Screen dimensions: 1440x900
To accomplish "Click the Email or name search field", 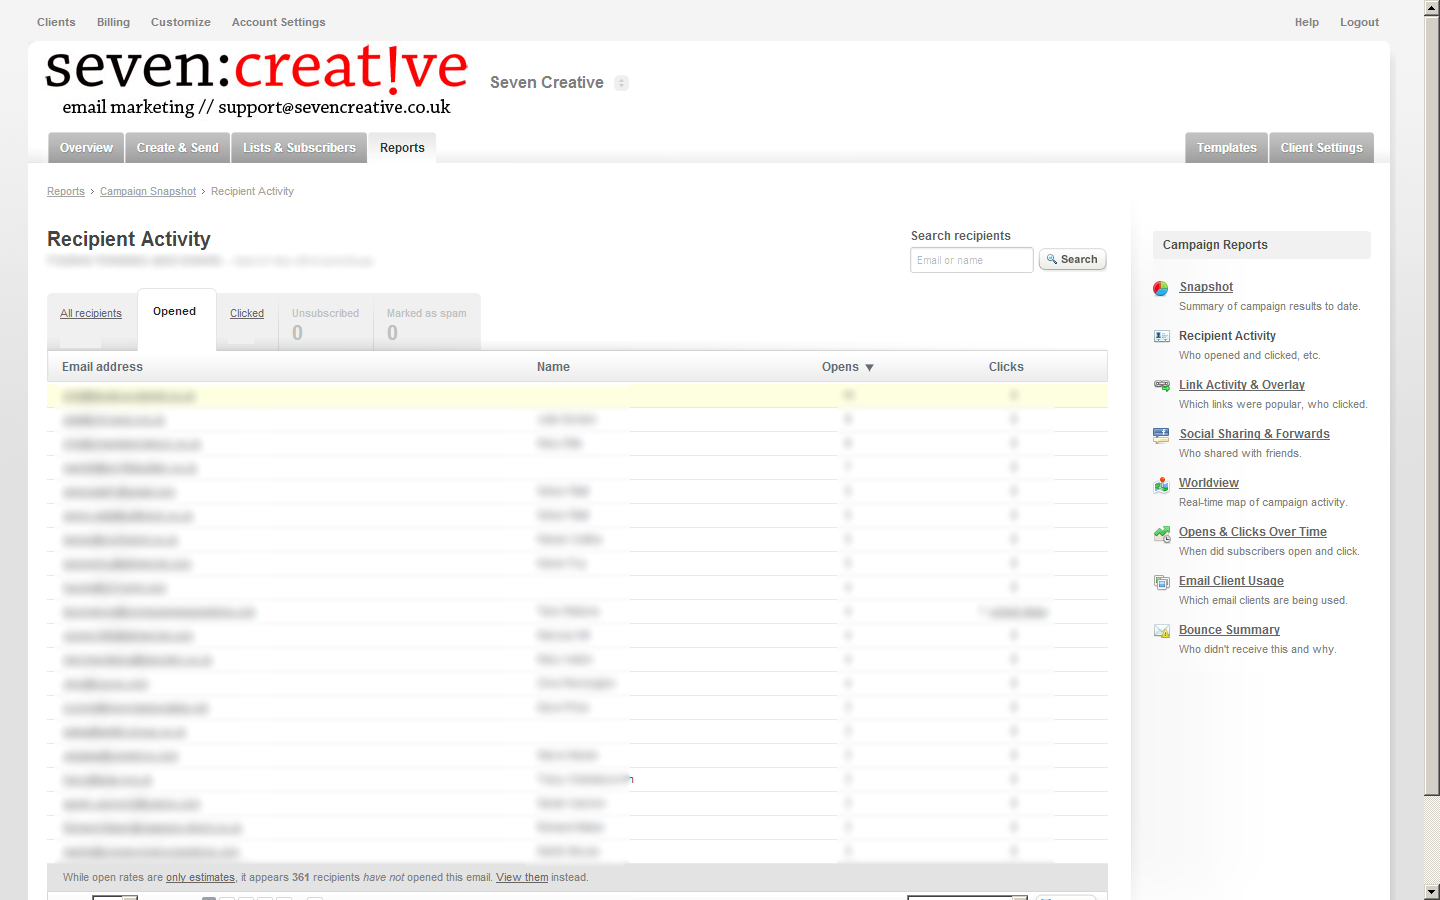I will tap(971, 260).
